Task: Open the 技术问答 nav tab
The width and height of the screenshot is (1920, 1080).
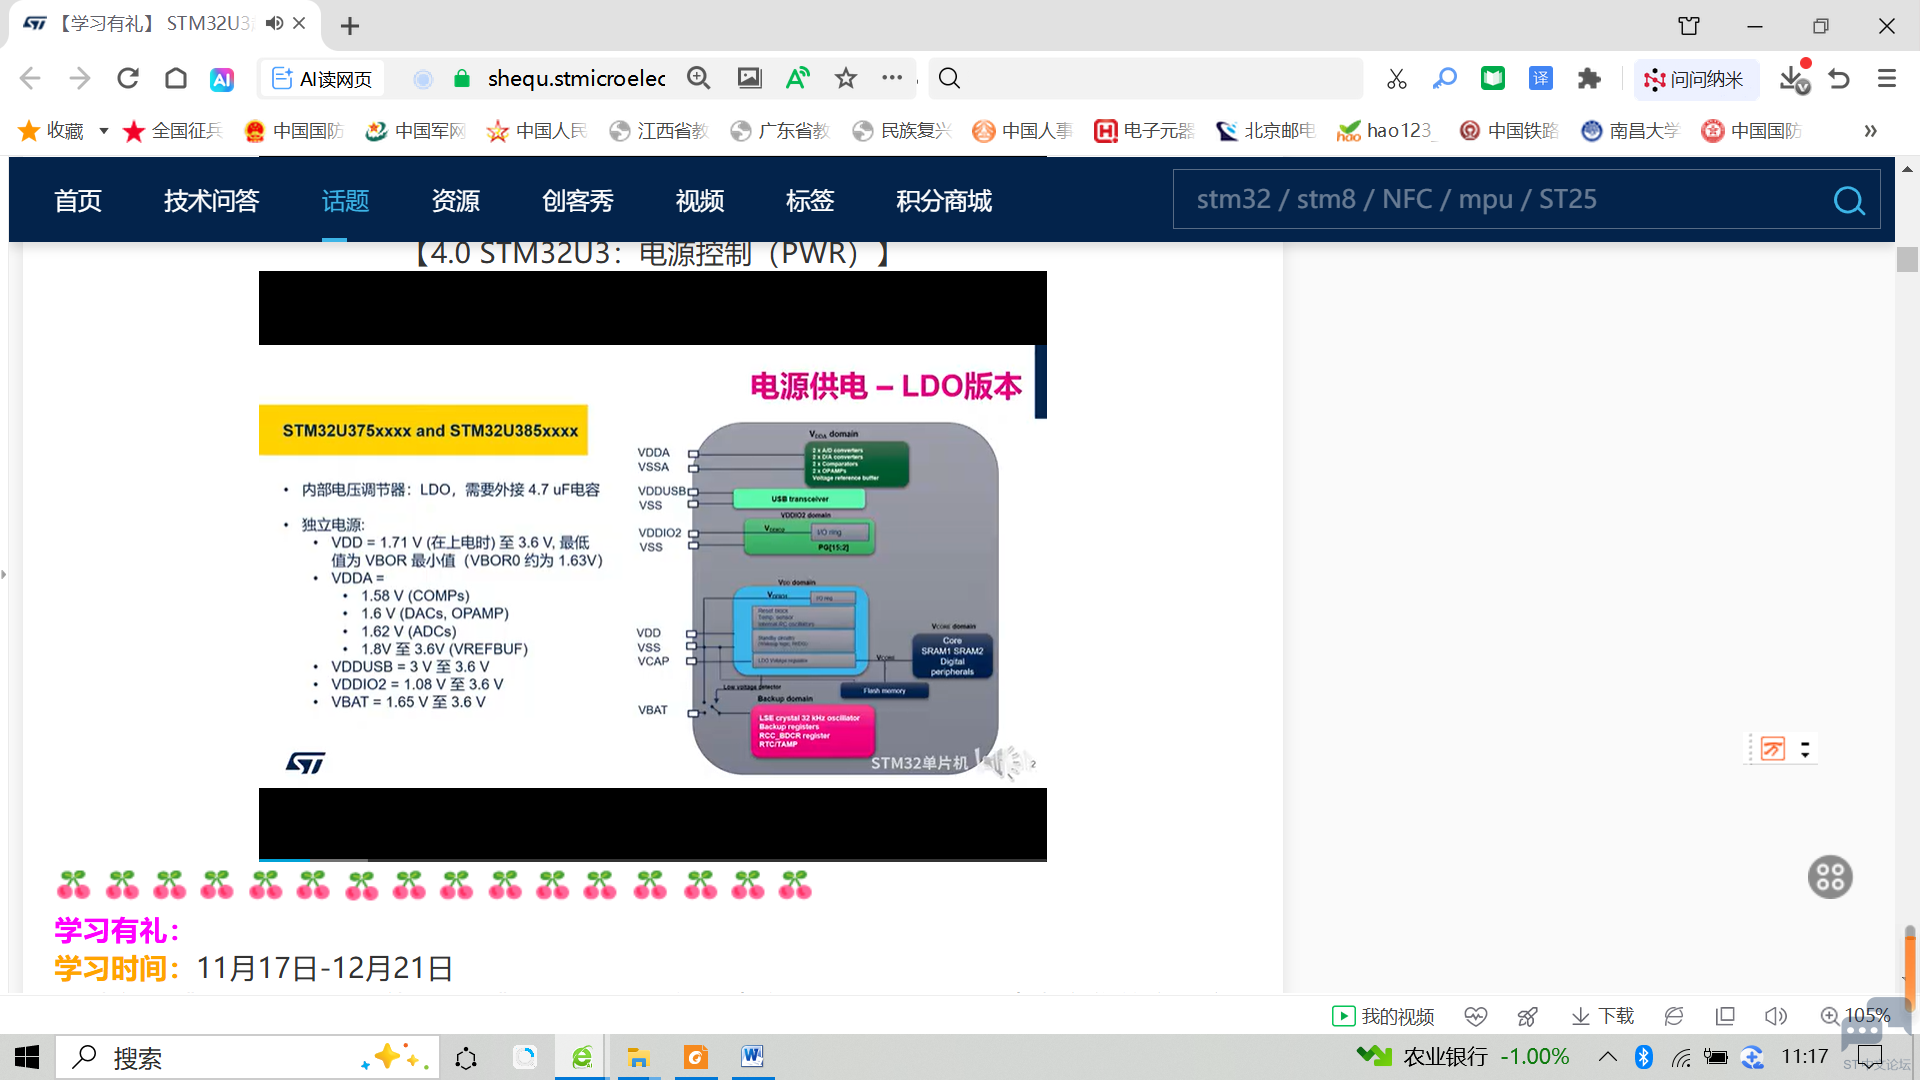Action: coord(211,200)
